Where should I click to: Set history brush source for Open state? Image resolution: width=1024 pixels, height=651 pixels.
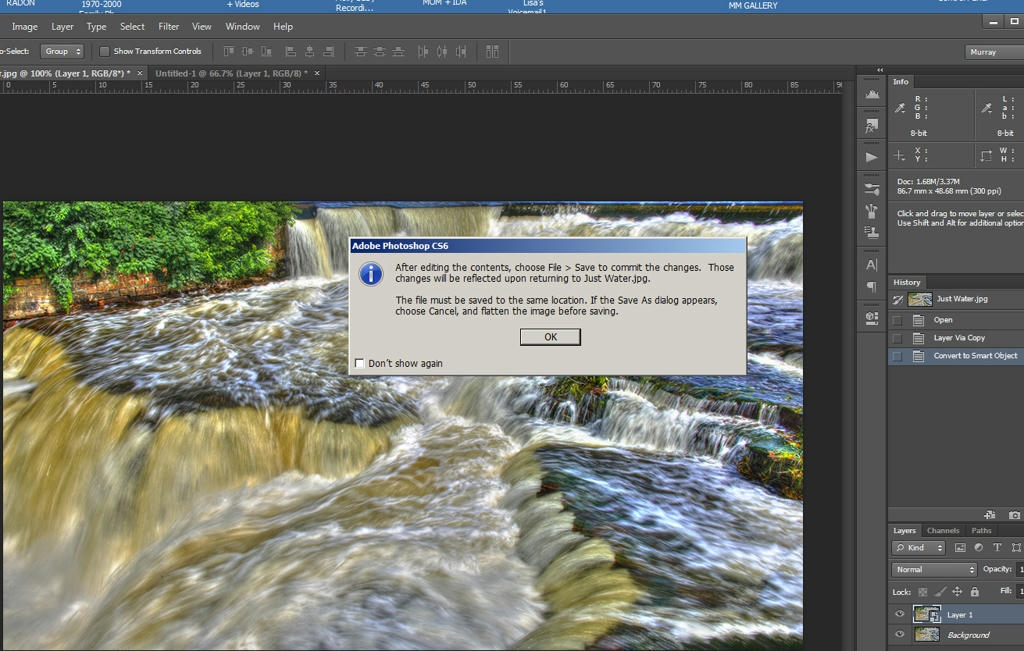897,320
